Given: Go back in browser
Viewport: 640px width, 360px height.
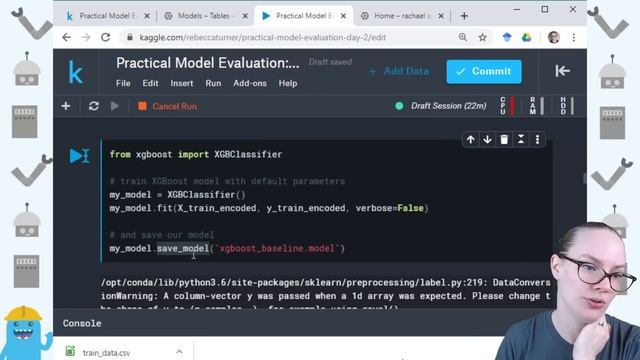Looking at the screenshot, I should tap(67, 38).
